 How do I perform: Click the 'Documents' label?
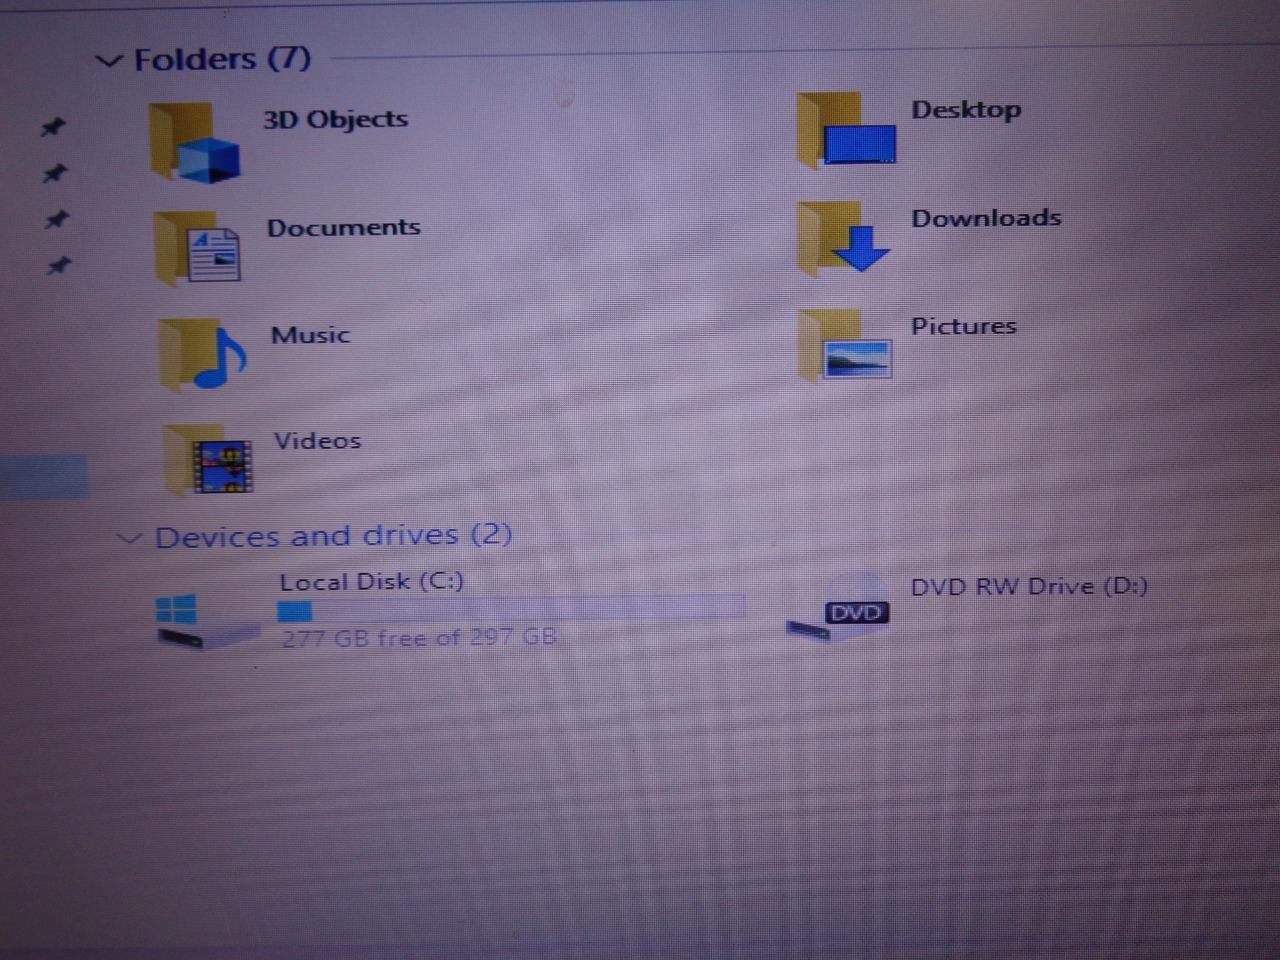pyautogui.click(x=343, y=227)
